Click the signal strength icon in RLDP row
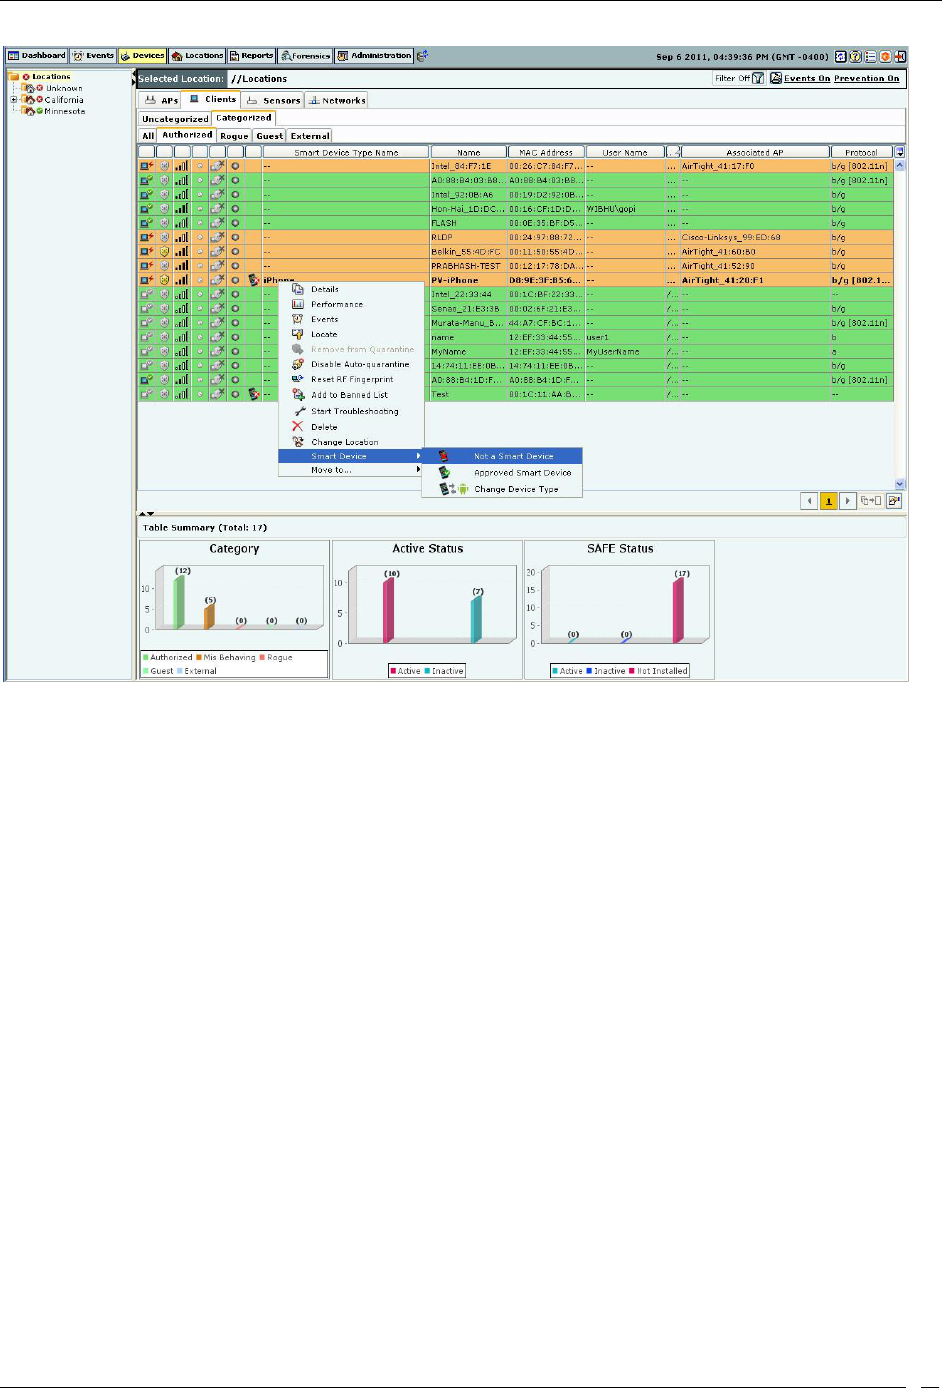Viewport: 942px width, 1388px height. pyautogui.click(x=181, y=237)
